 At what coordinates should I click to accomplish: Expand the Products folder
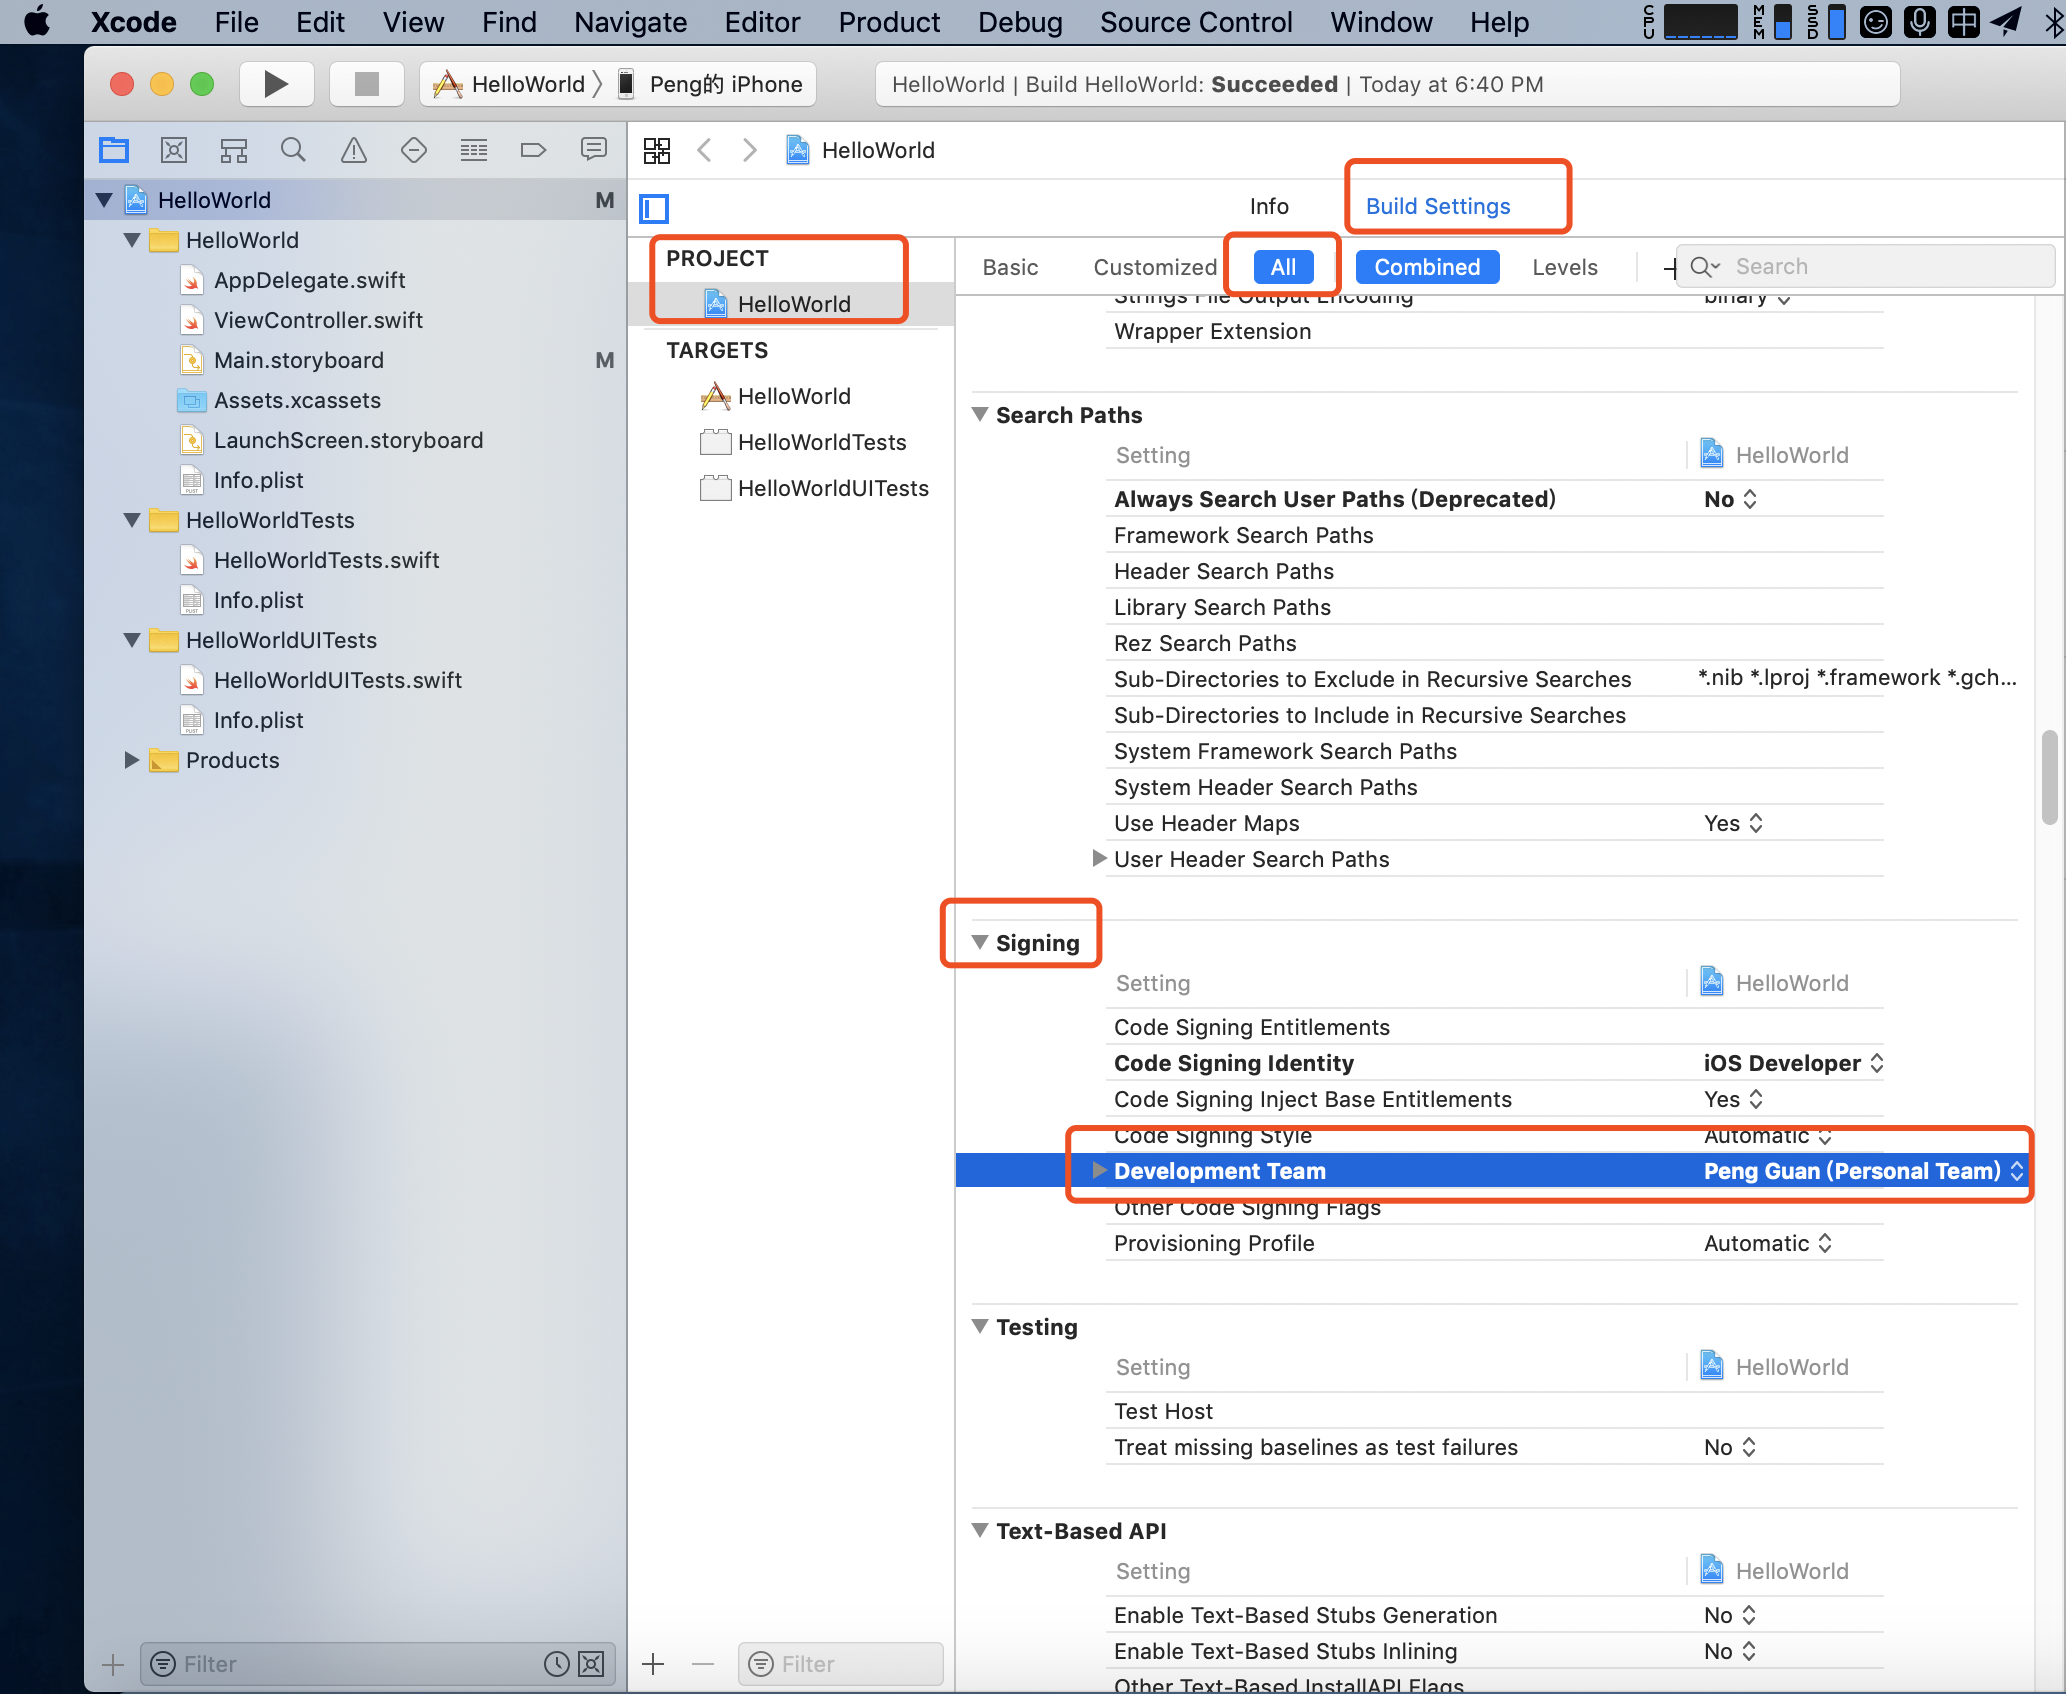(x=132, y=760)
